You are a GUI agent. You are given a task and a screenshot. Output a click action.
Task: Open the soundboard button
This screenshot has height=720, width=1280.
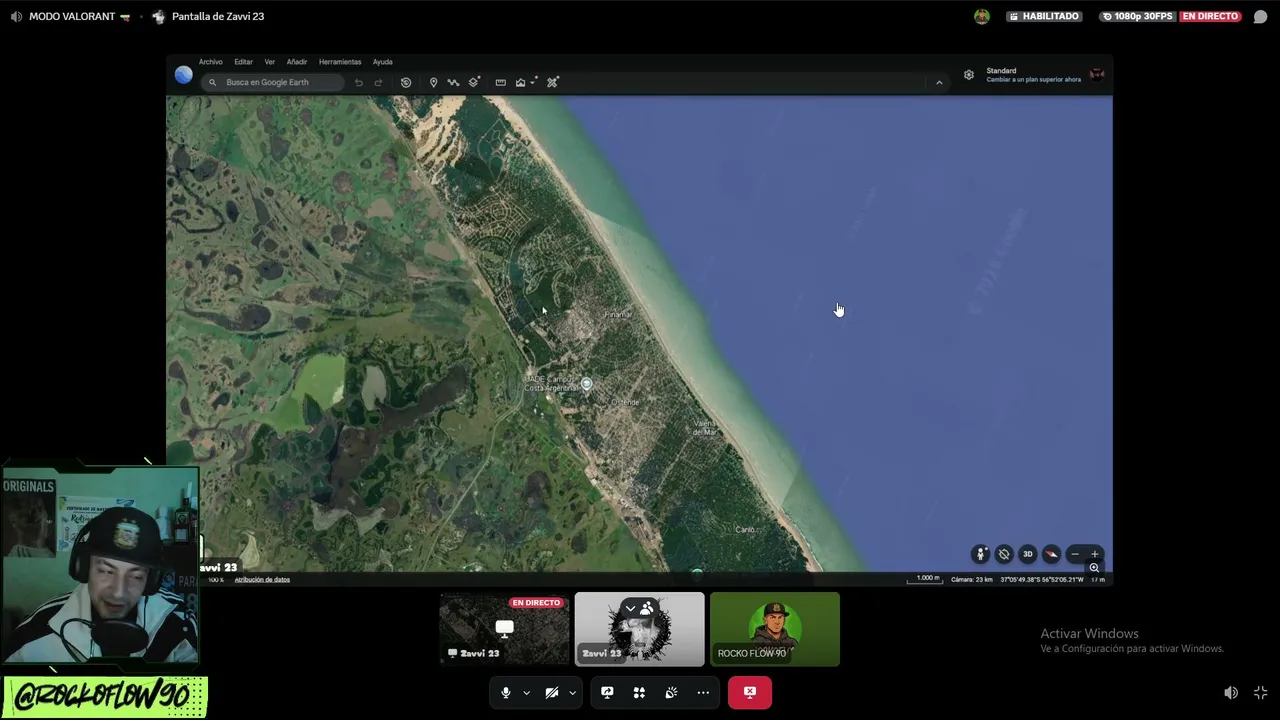pos(671,692)
